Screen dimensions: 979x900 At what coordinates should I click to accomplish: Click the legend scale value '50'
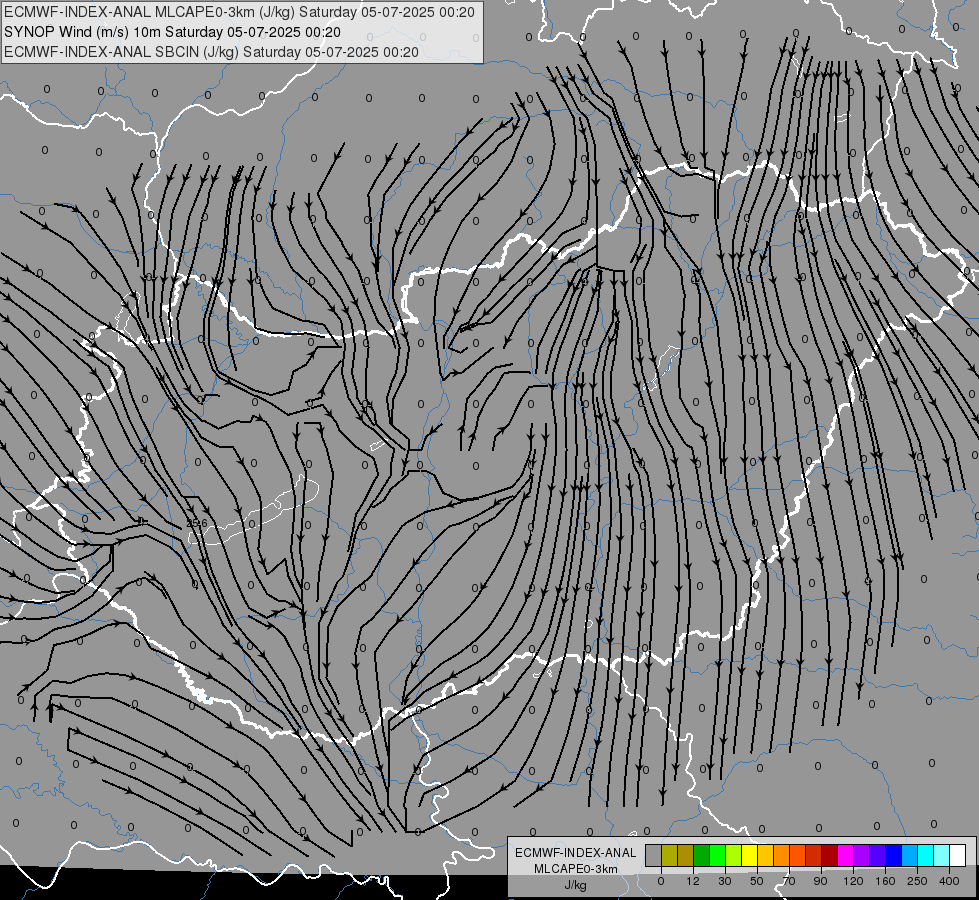click(757, 881)
